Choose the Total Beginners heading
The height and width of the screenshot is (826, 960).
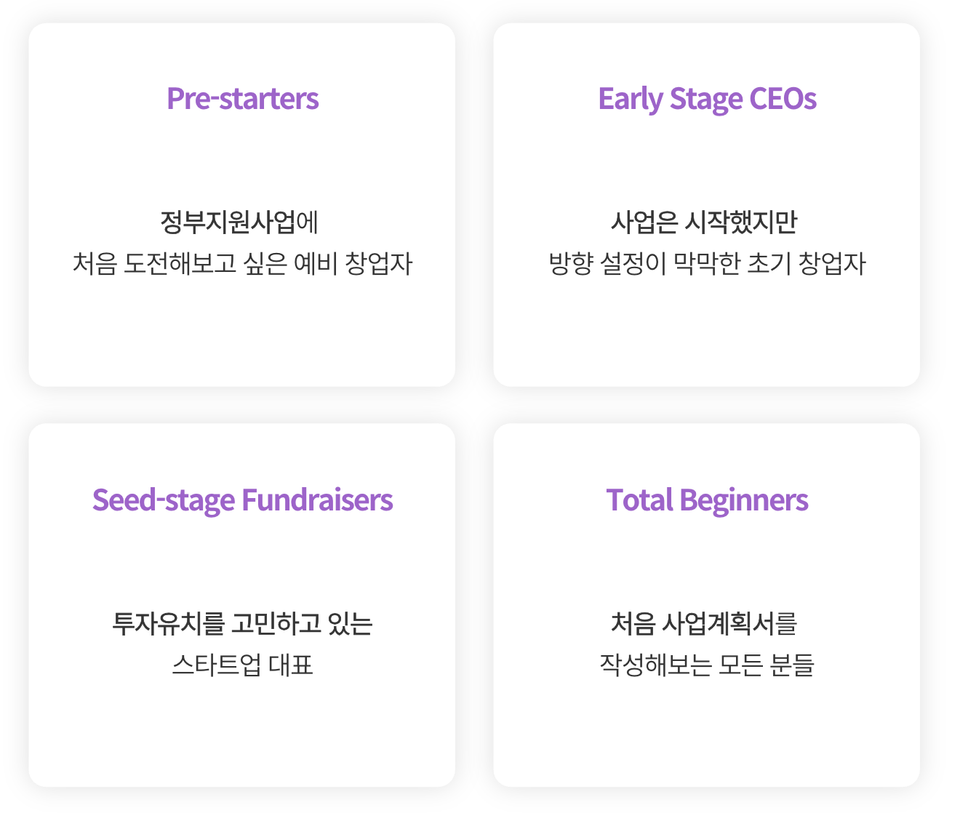707,500
